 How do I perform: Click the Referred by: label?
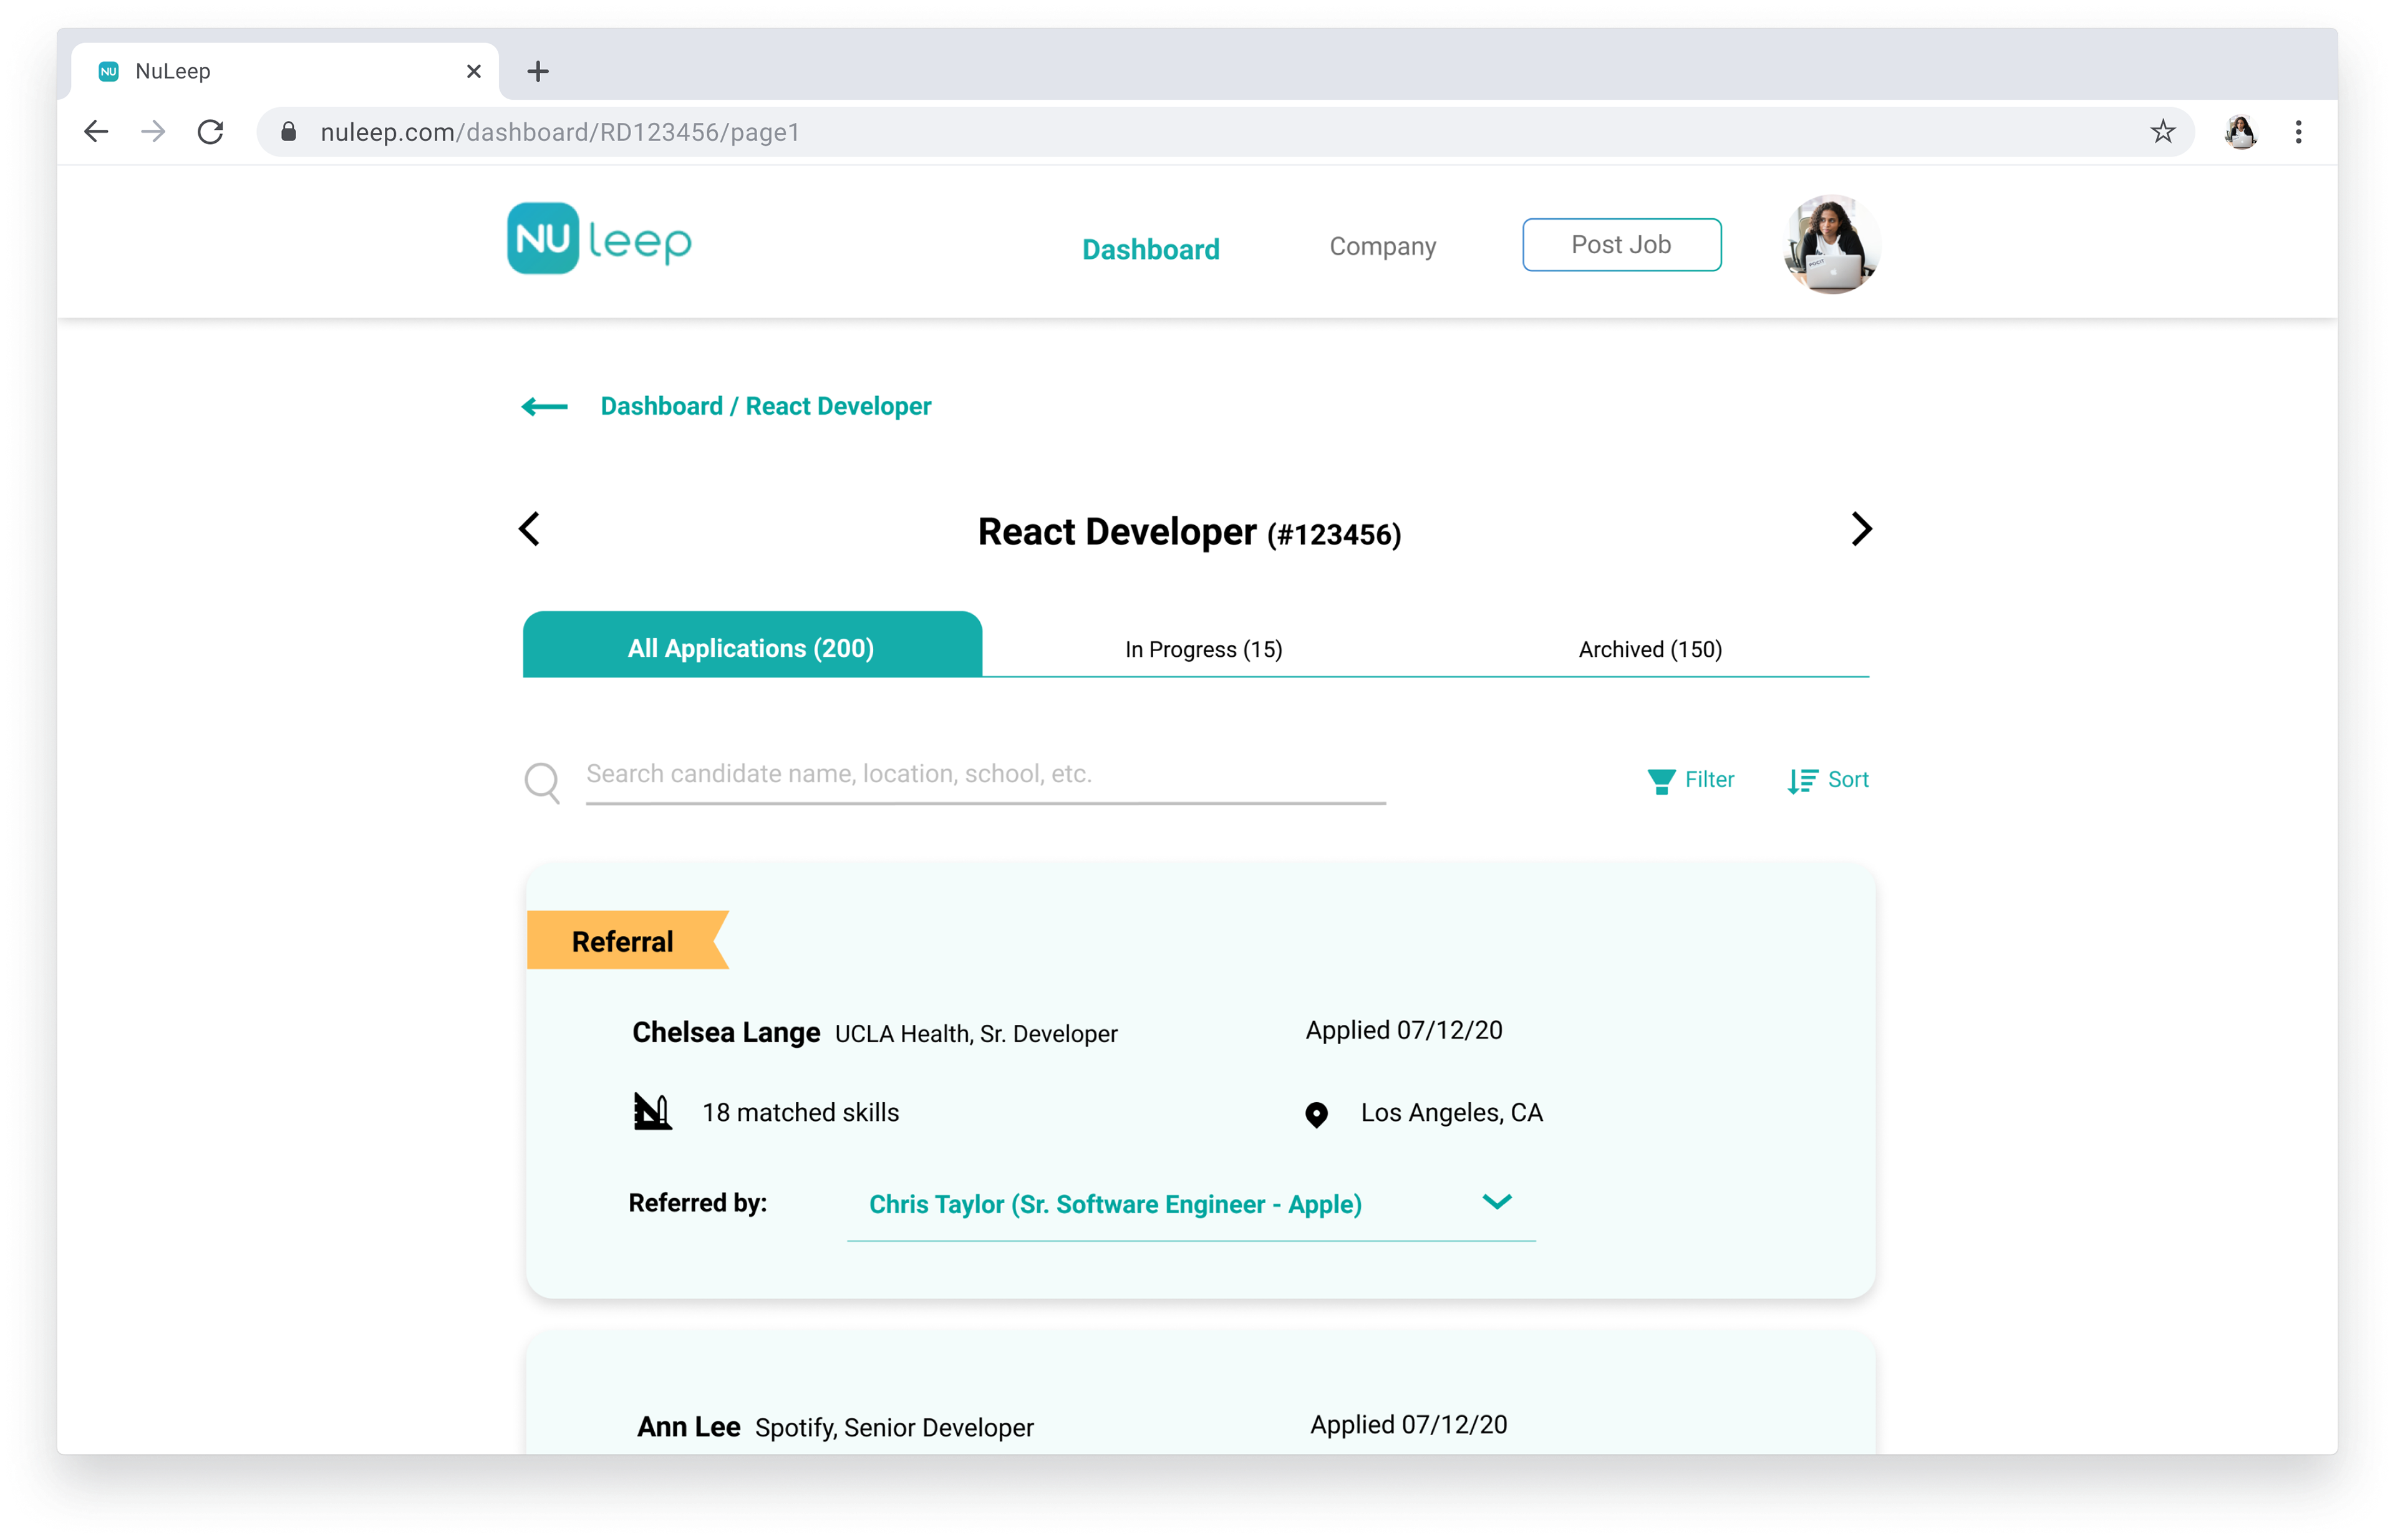click(x=697, y=1203)
